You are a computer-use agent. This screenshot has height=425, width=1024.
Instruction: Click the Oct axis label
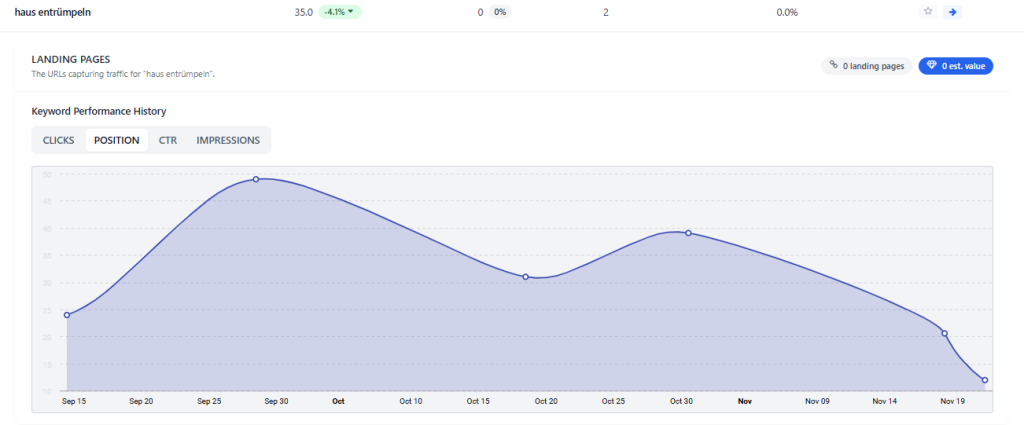click(x=338, y=401)
